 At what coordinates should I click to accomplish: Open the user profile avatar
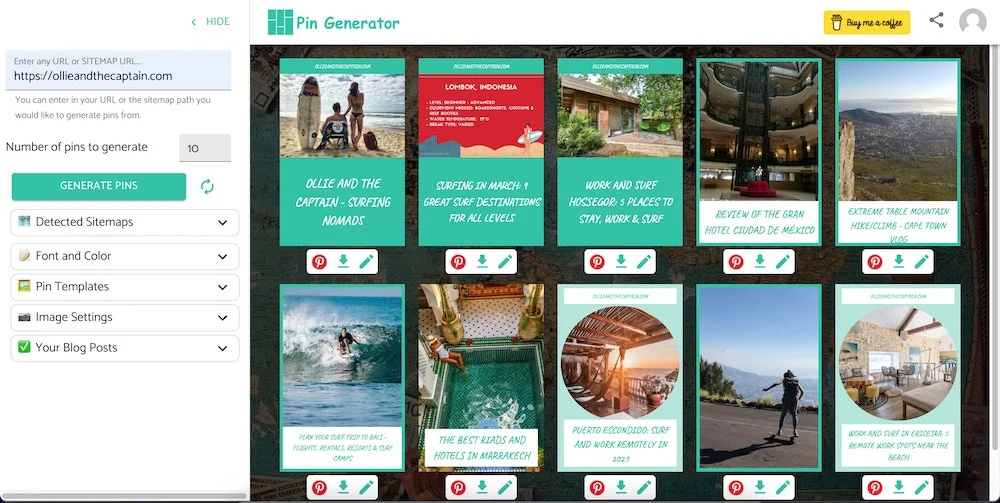tap(972, 21)
